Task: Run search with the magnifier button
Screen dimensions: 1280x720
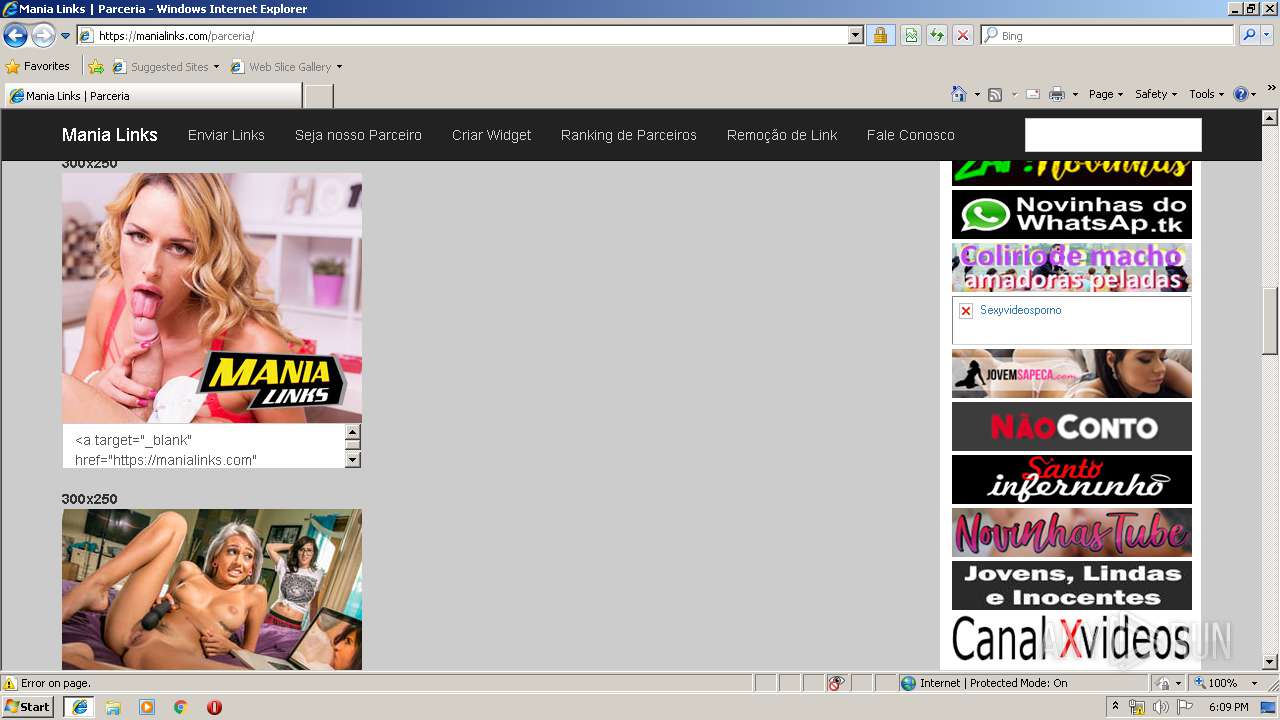Action: (x=1248, y=36)
